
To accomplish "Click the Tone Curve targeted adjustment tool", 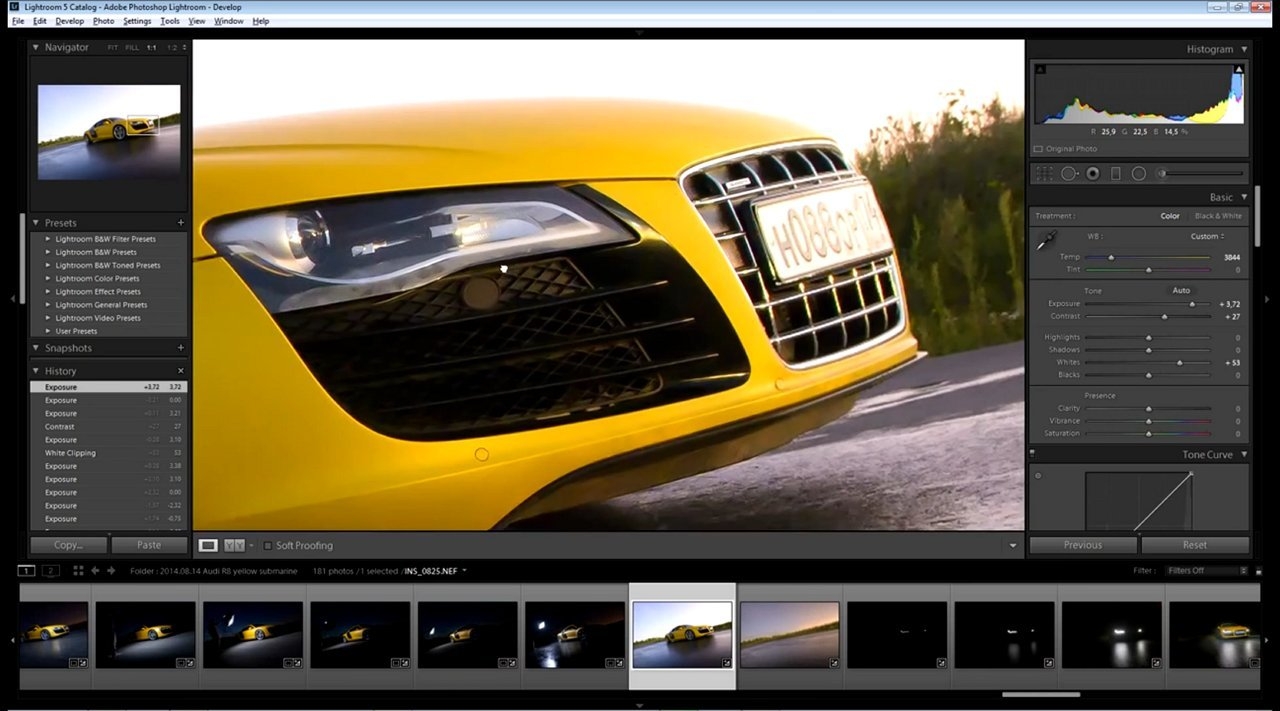I will click(1038, 475).
